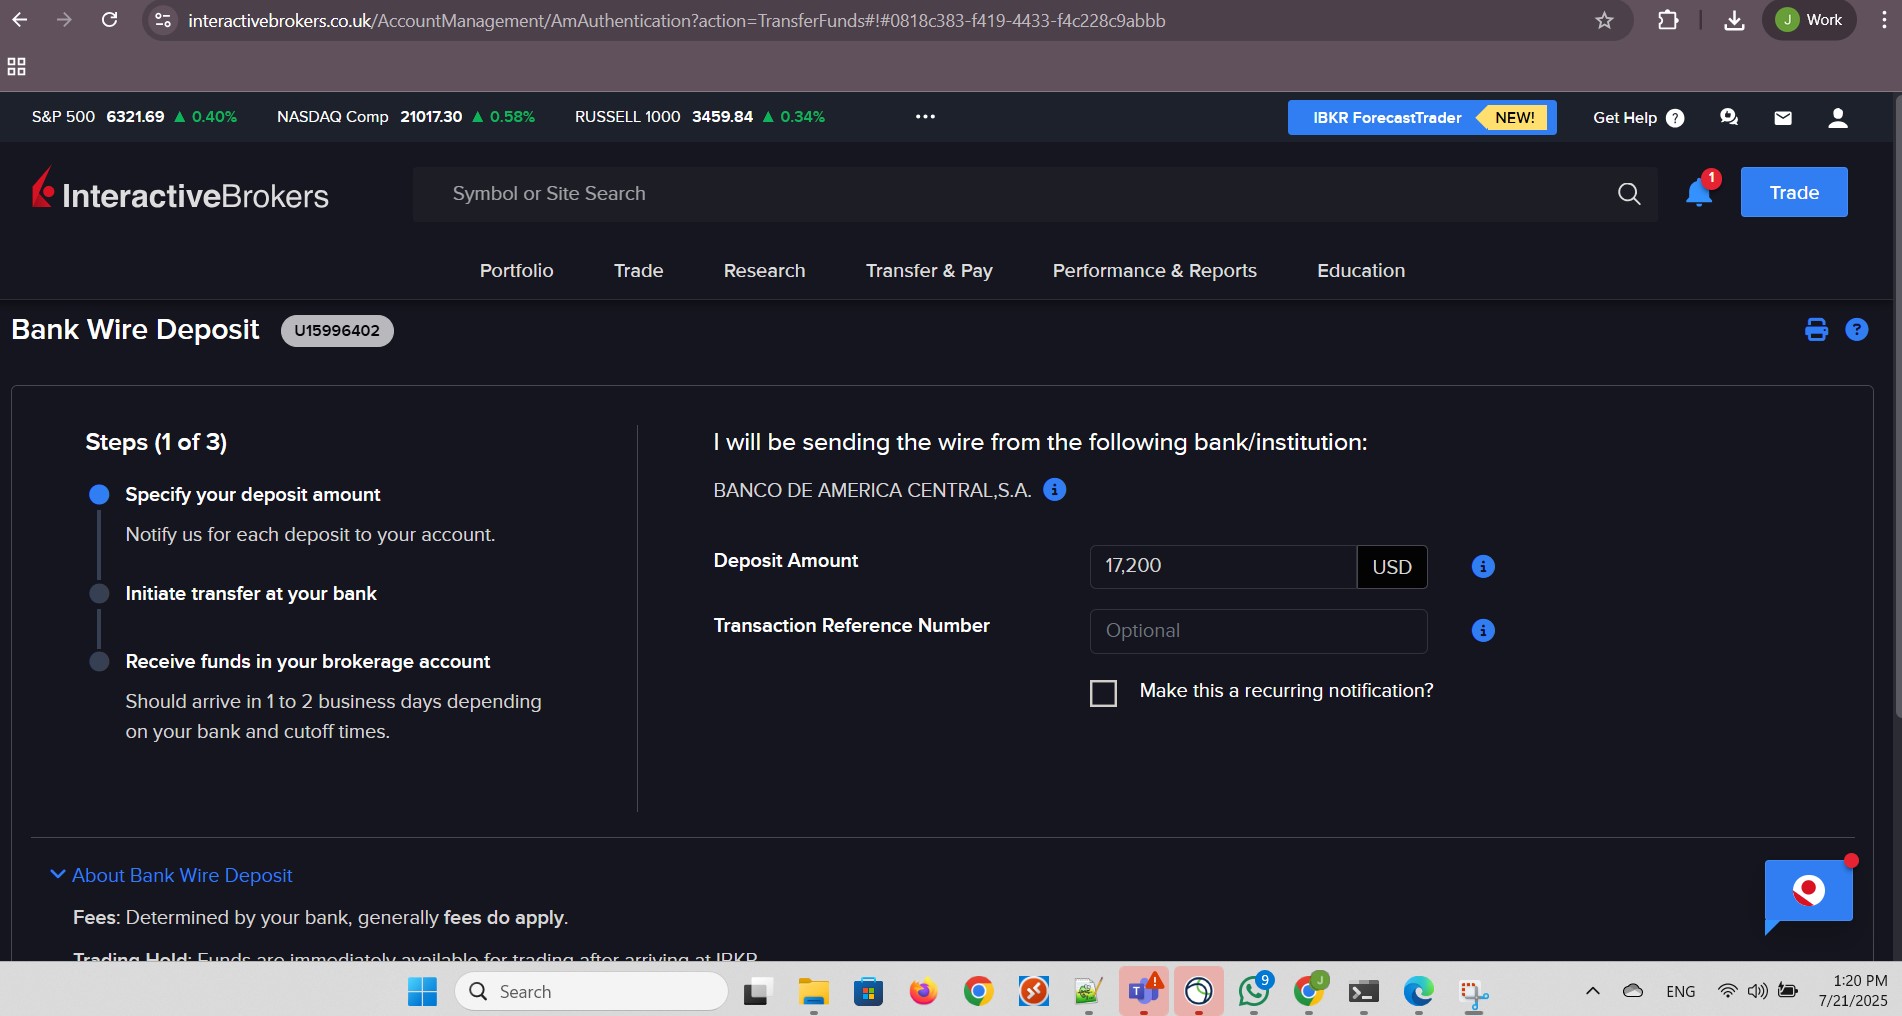Screen dimensions: 1902x1016
Task: Open the Research menu
Action: click(x=764, y=271)
